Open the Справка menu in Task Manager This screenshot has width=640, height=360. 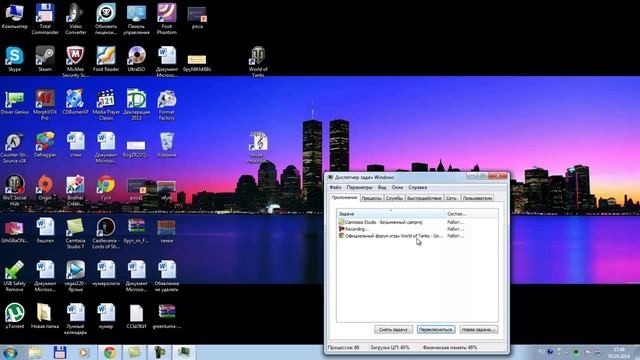[x=418, y=187]
